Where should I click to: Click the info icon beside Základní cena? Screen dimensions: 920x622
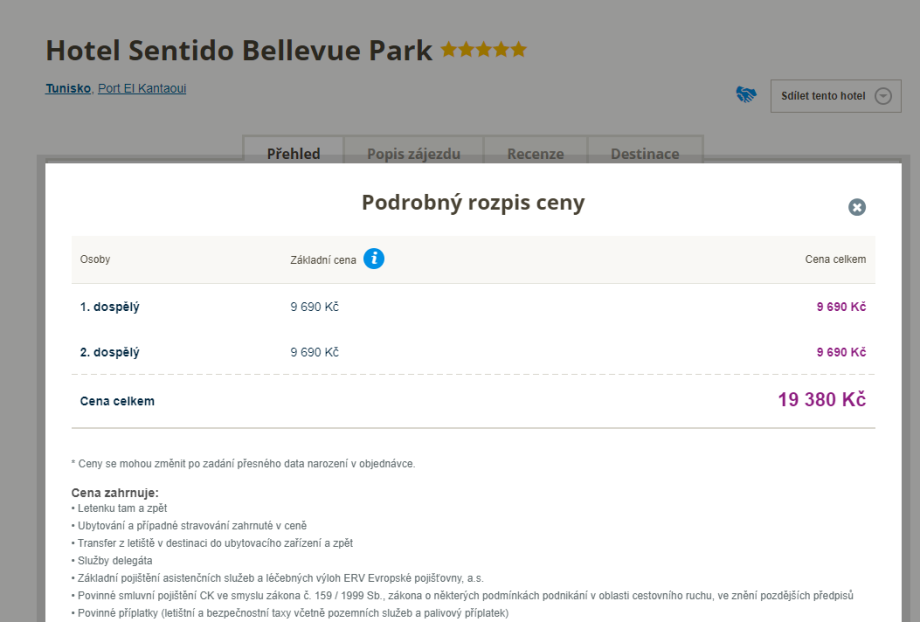coord(374,259)
